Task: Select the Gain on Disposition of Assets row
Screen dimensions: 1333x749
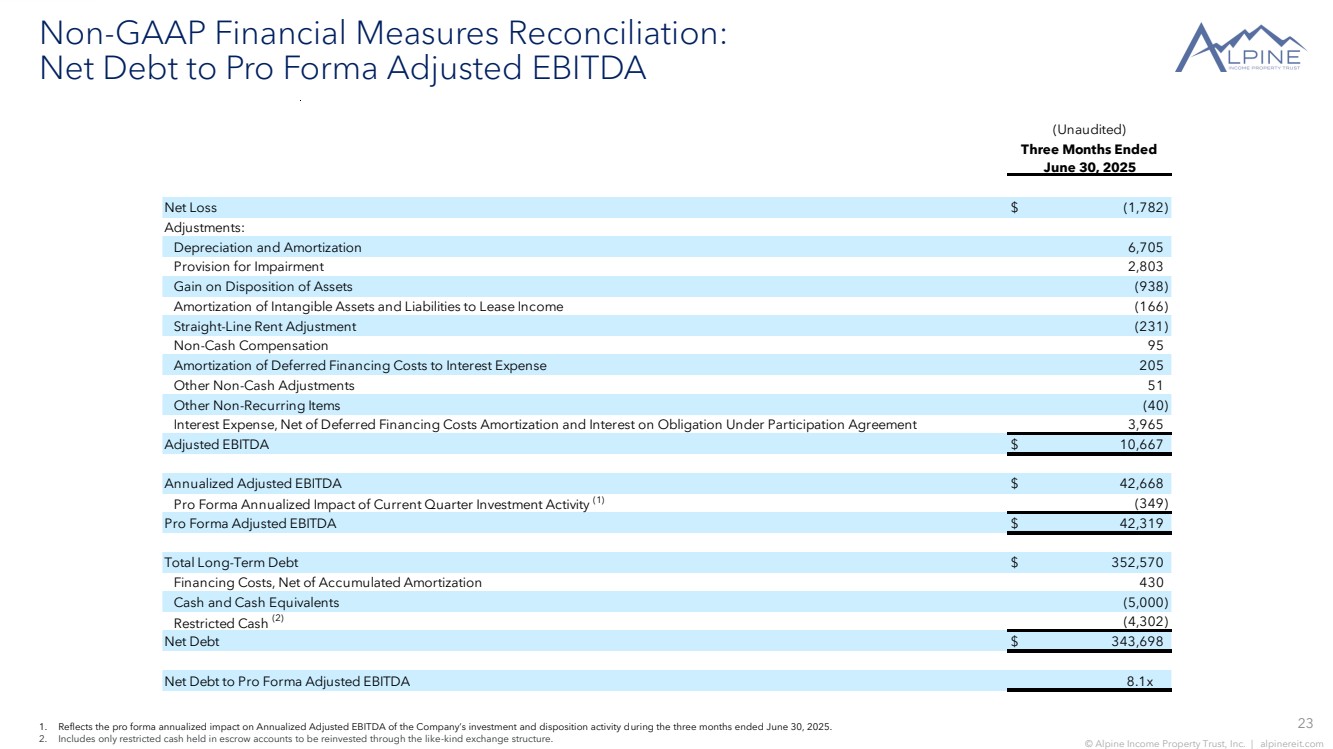Action: [x=262, y=286]
